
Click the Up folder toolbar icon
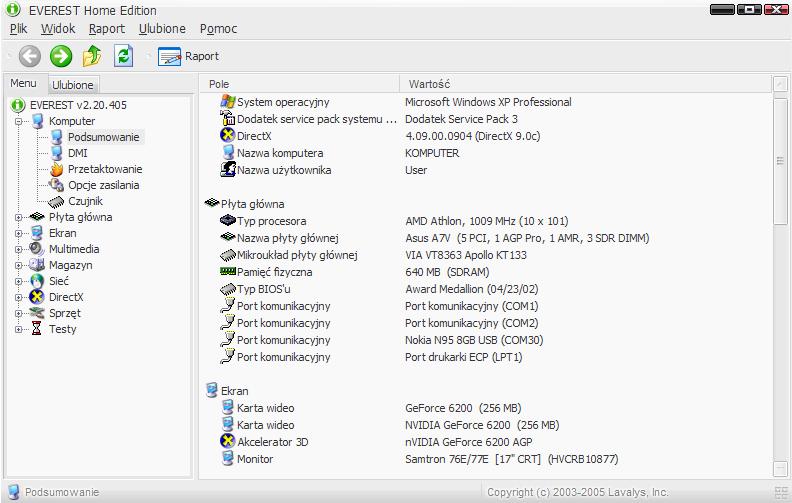92,56
